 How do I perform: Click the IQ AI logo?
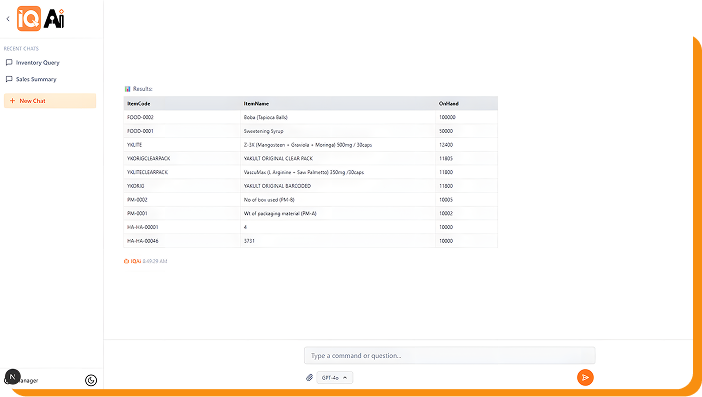41,18
